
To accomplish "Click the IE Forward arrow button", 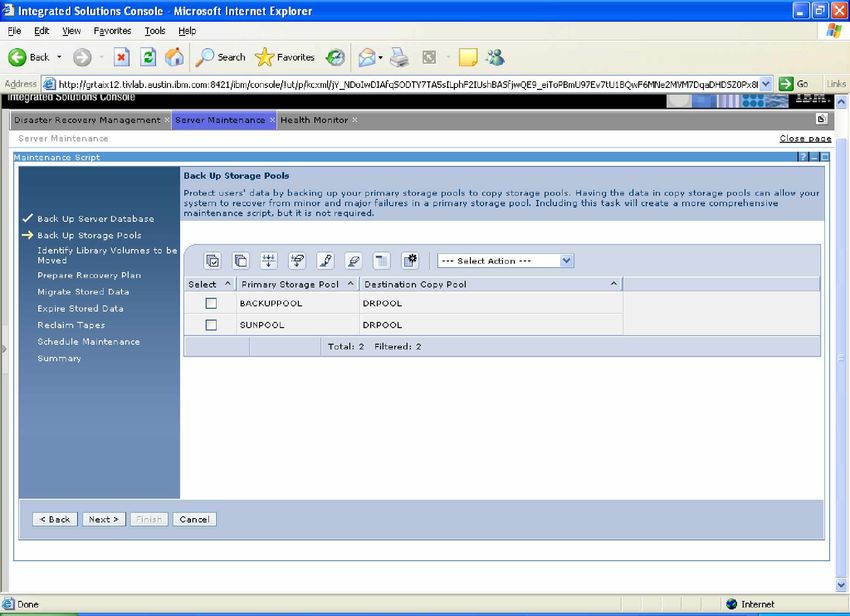I will click(x=82, y=57).
